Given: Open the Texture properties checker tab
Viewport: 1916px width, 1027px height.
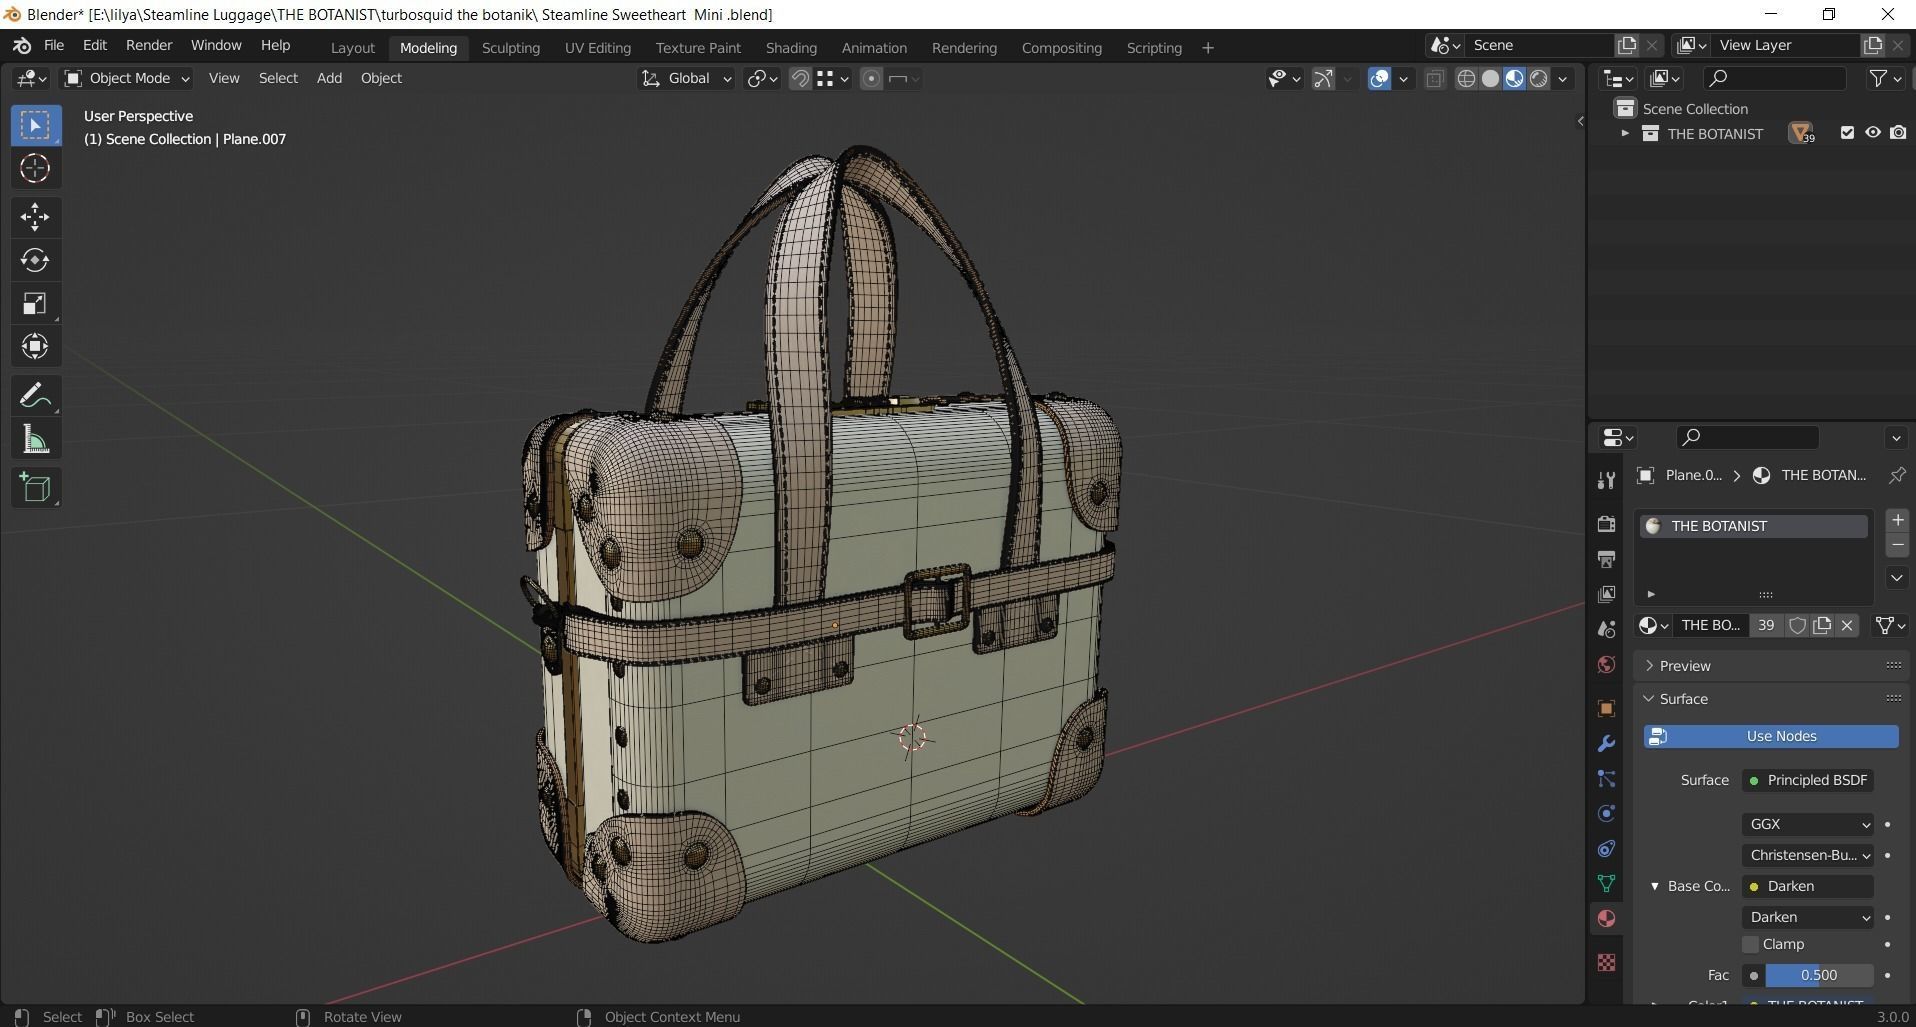Looking at the screenshot, I should pos(1606,962).
